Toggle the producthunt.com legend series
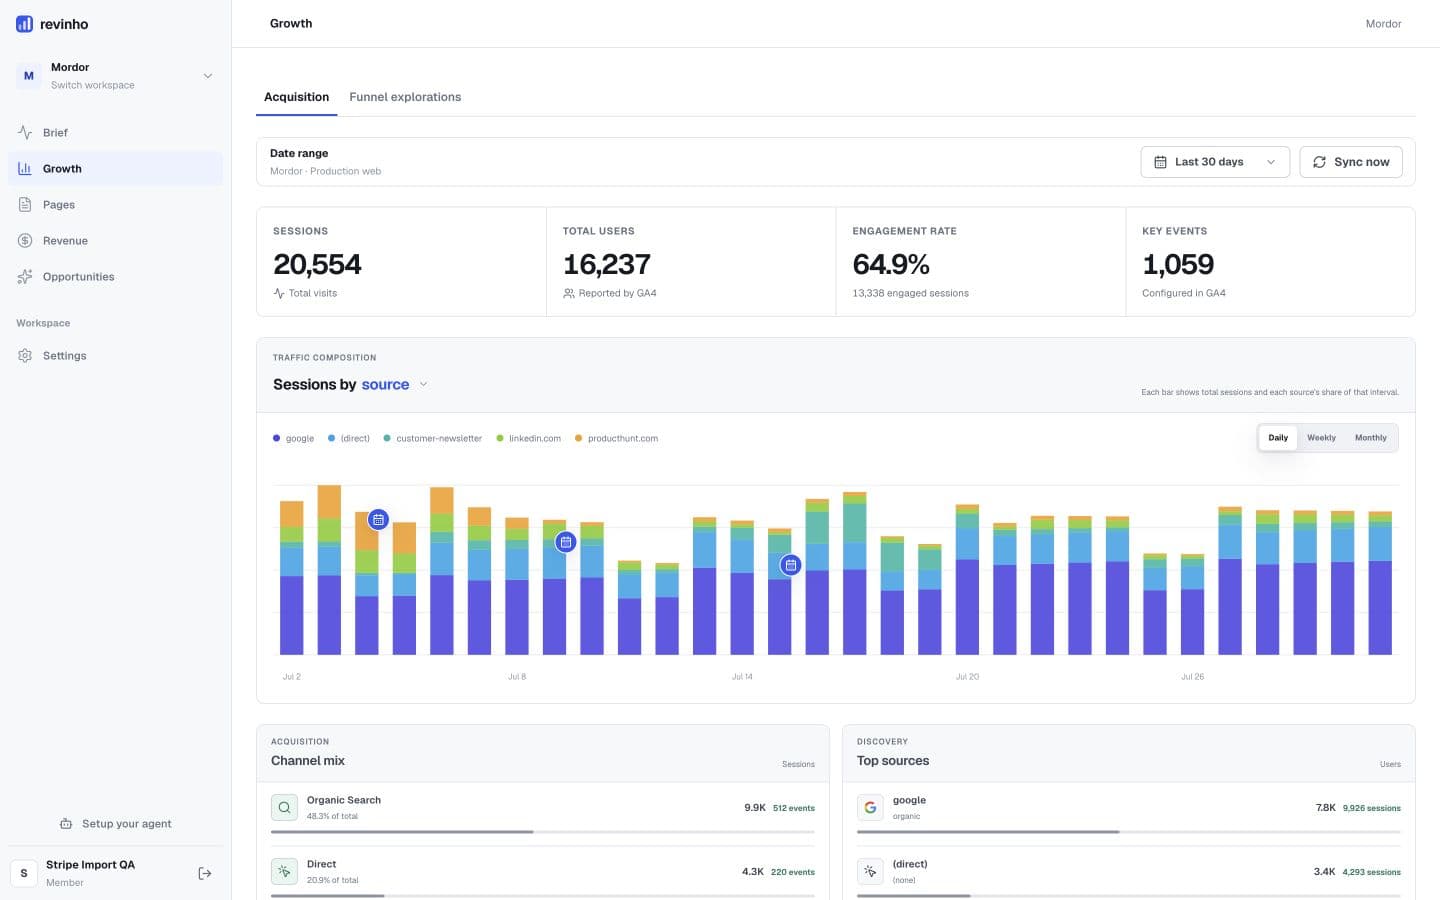 click(616, 438)
